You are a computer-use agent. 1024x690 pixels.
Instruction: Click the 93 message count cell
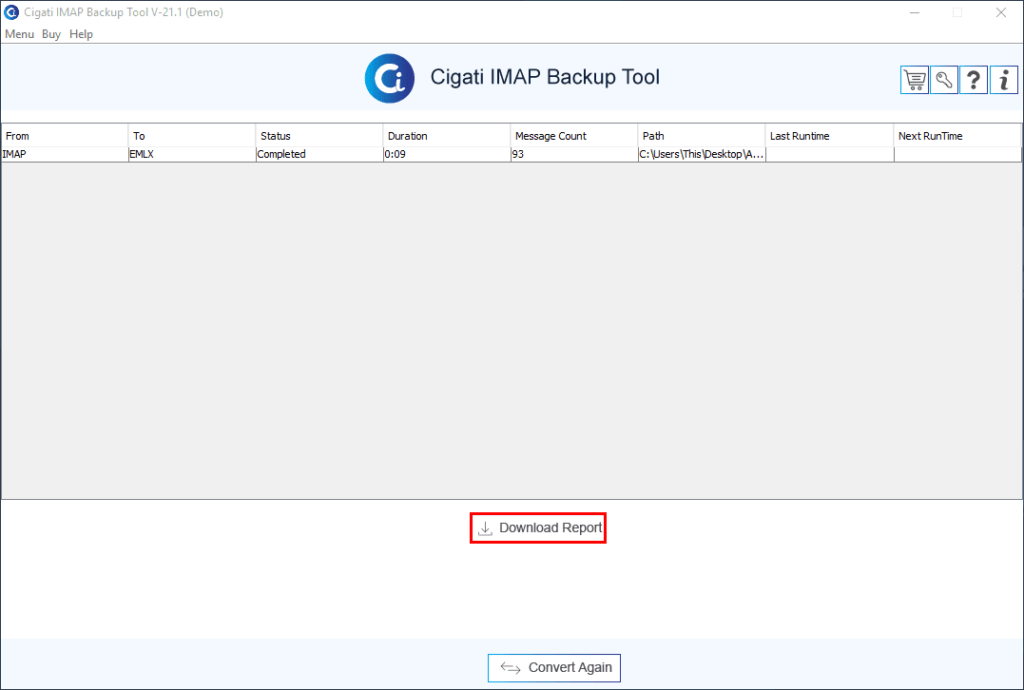pyautogui.click(x=574, y=154)
